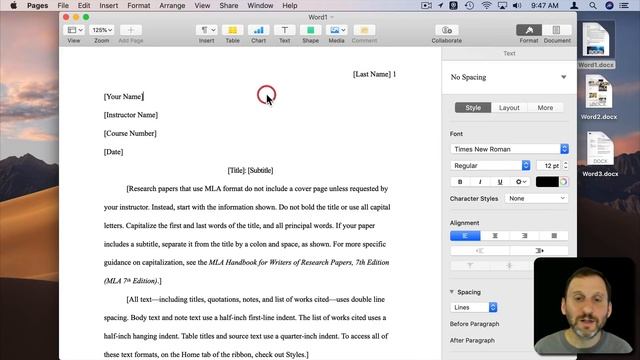Click the [Course Number] placeholder text
Screen dimensions: 640x360
pyautogui.click(x=130, y=133)
